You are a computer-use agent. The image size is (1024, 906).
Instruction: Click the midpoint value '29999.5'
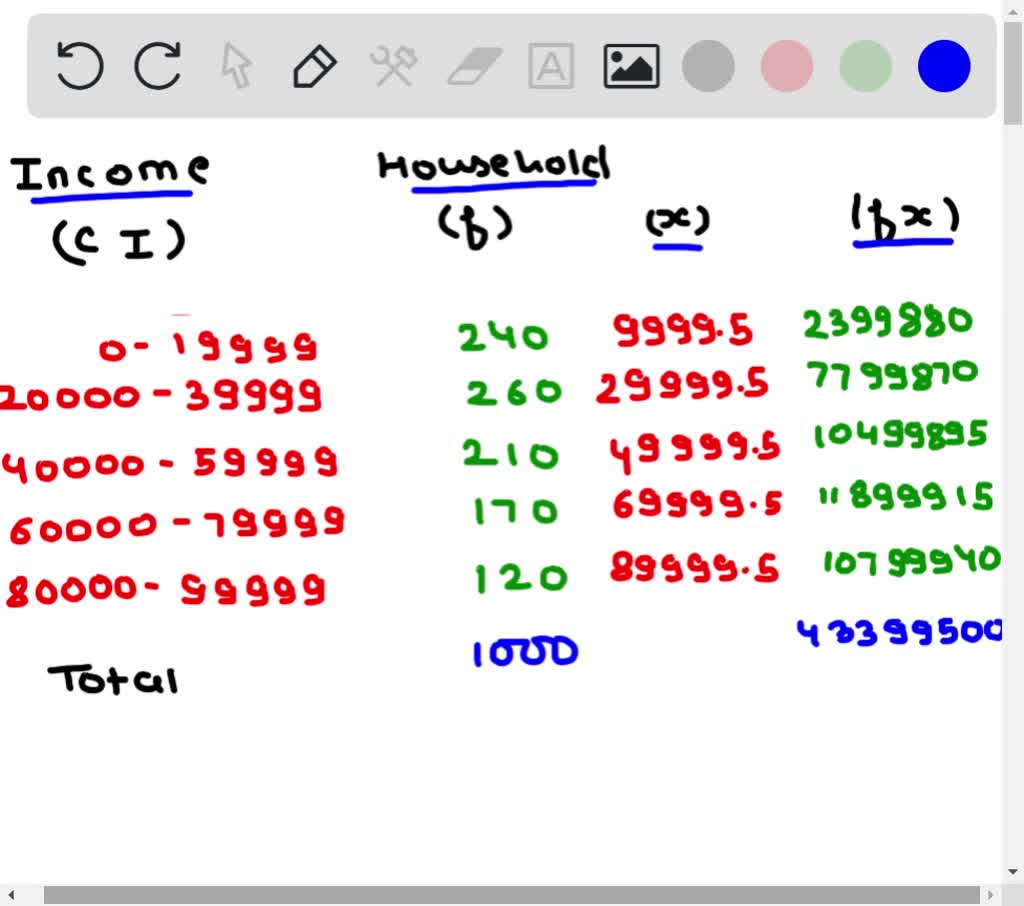pyautogui.click(x=682, y=385)
